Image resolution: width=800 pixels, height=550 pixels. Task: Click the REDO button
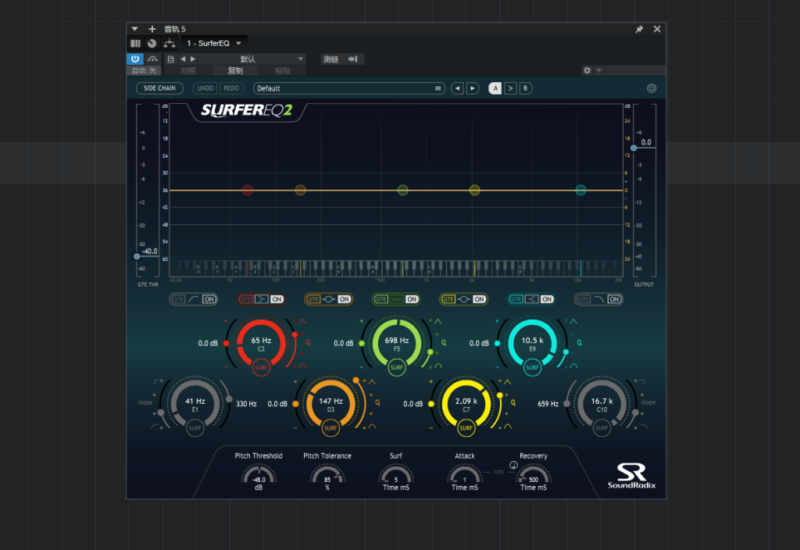231,88
